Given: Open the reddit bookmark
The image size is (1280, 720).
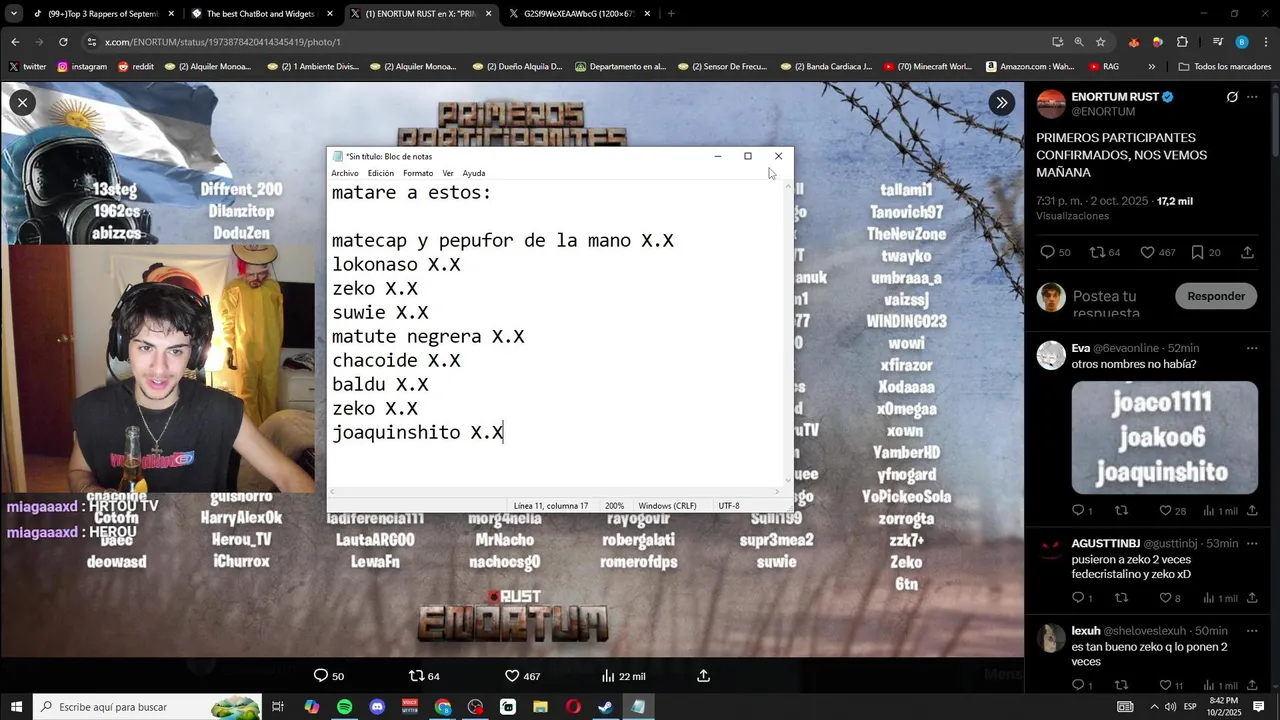Looking at the screenshot, I should click(136, 66).
